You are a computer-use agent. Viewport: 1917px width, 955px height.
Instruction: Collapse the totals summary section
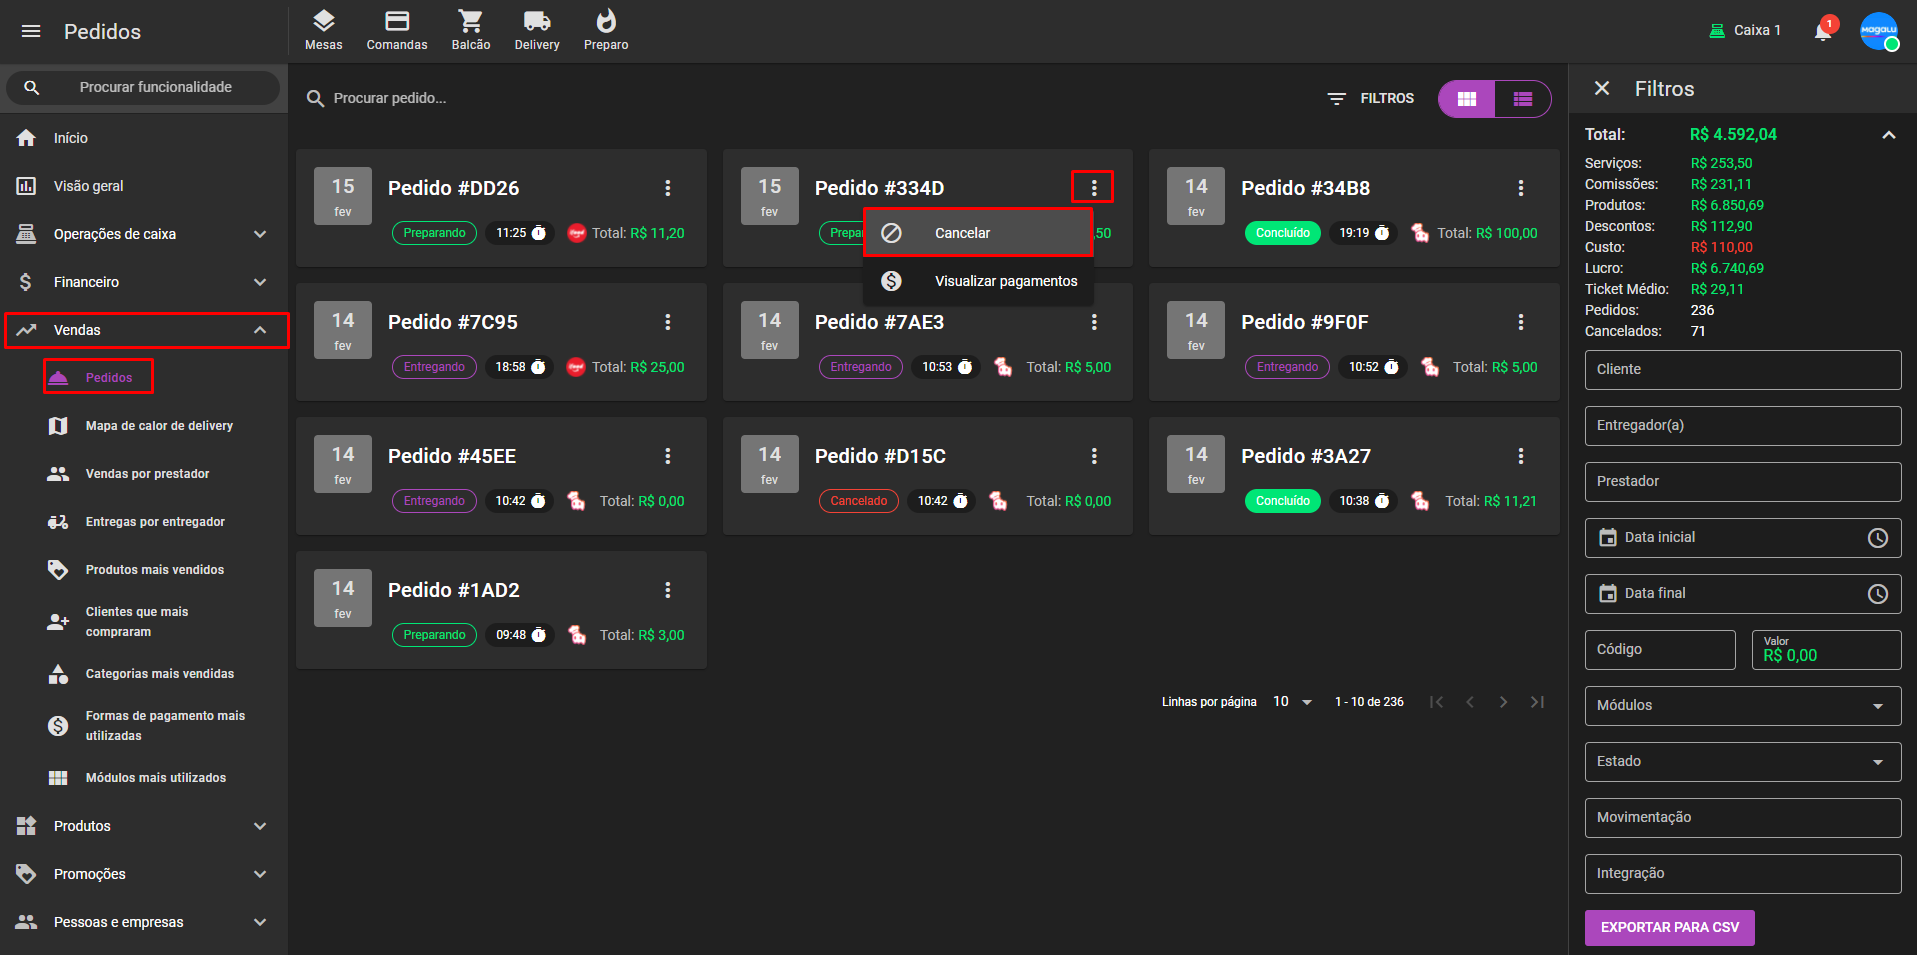[1888, 135]
